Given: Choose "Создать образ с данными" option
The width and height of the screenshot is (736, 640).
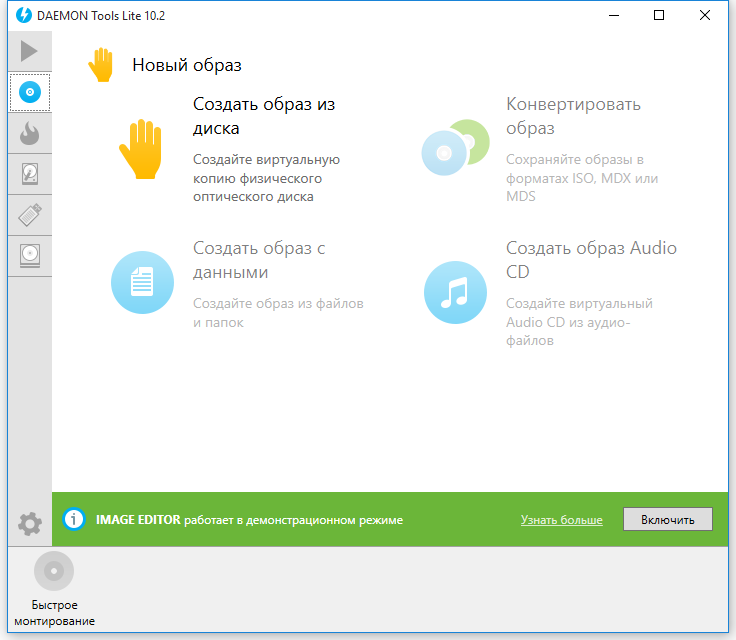Looking at the screenshot, I should click(x=259, y=260).
